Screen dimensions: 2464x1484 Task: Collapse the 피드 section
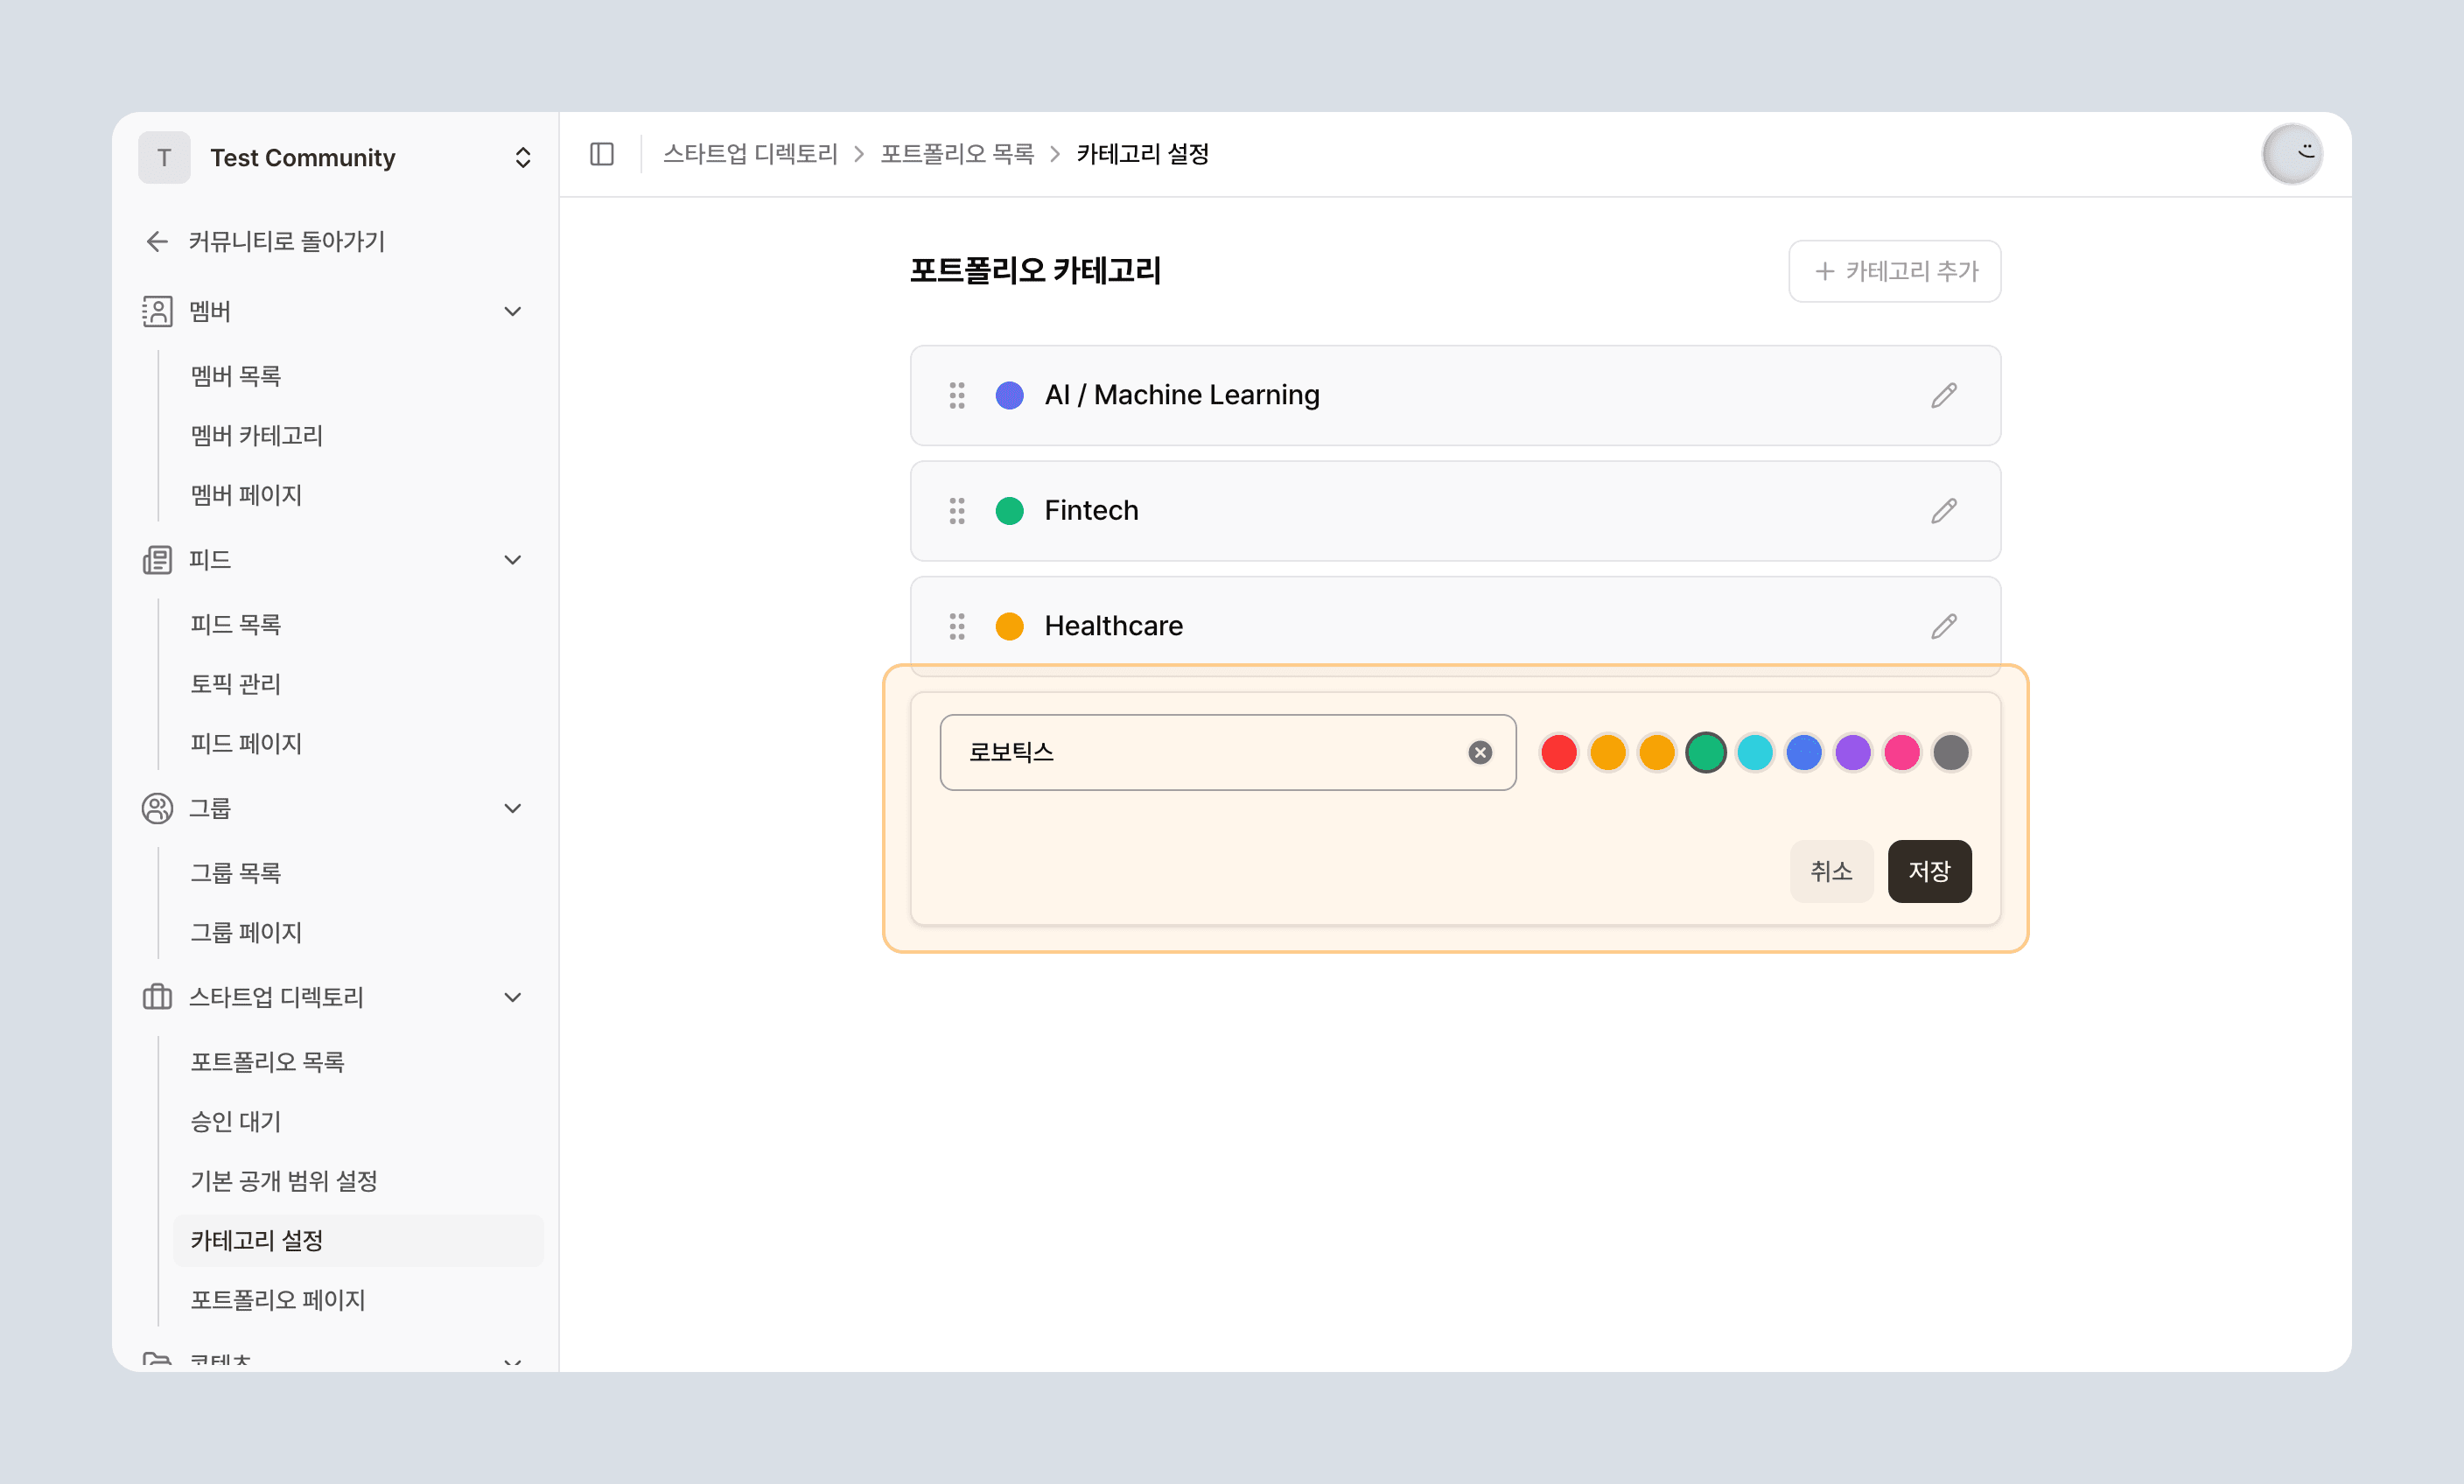[x=512, y=560]
